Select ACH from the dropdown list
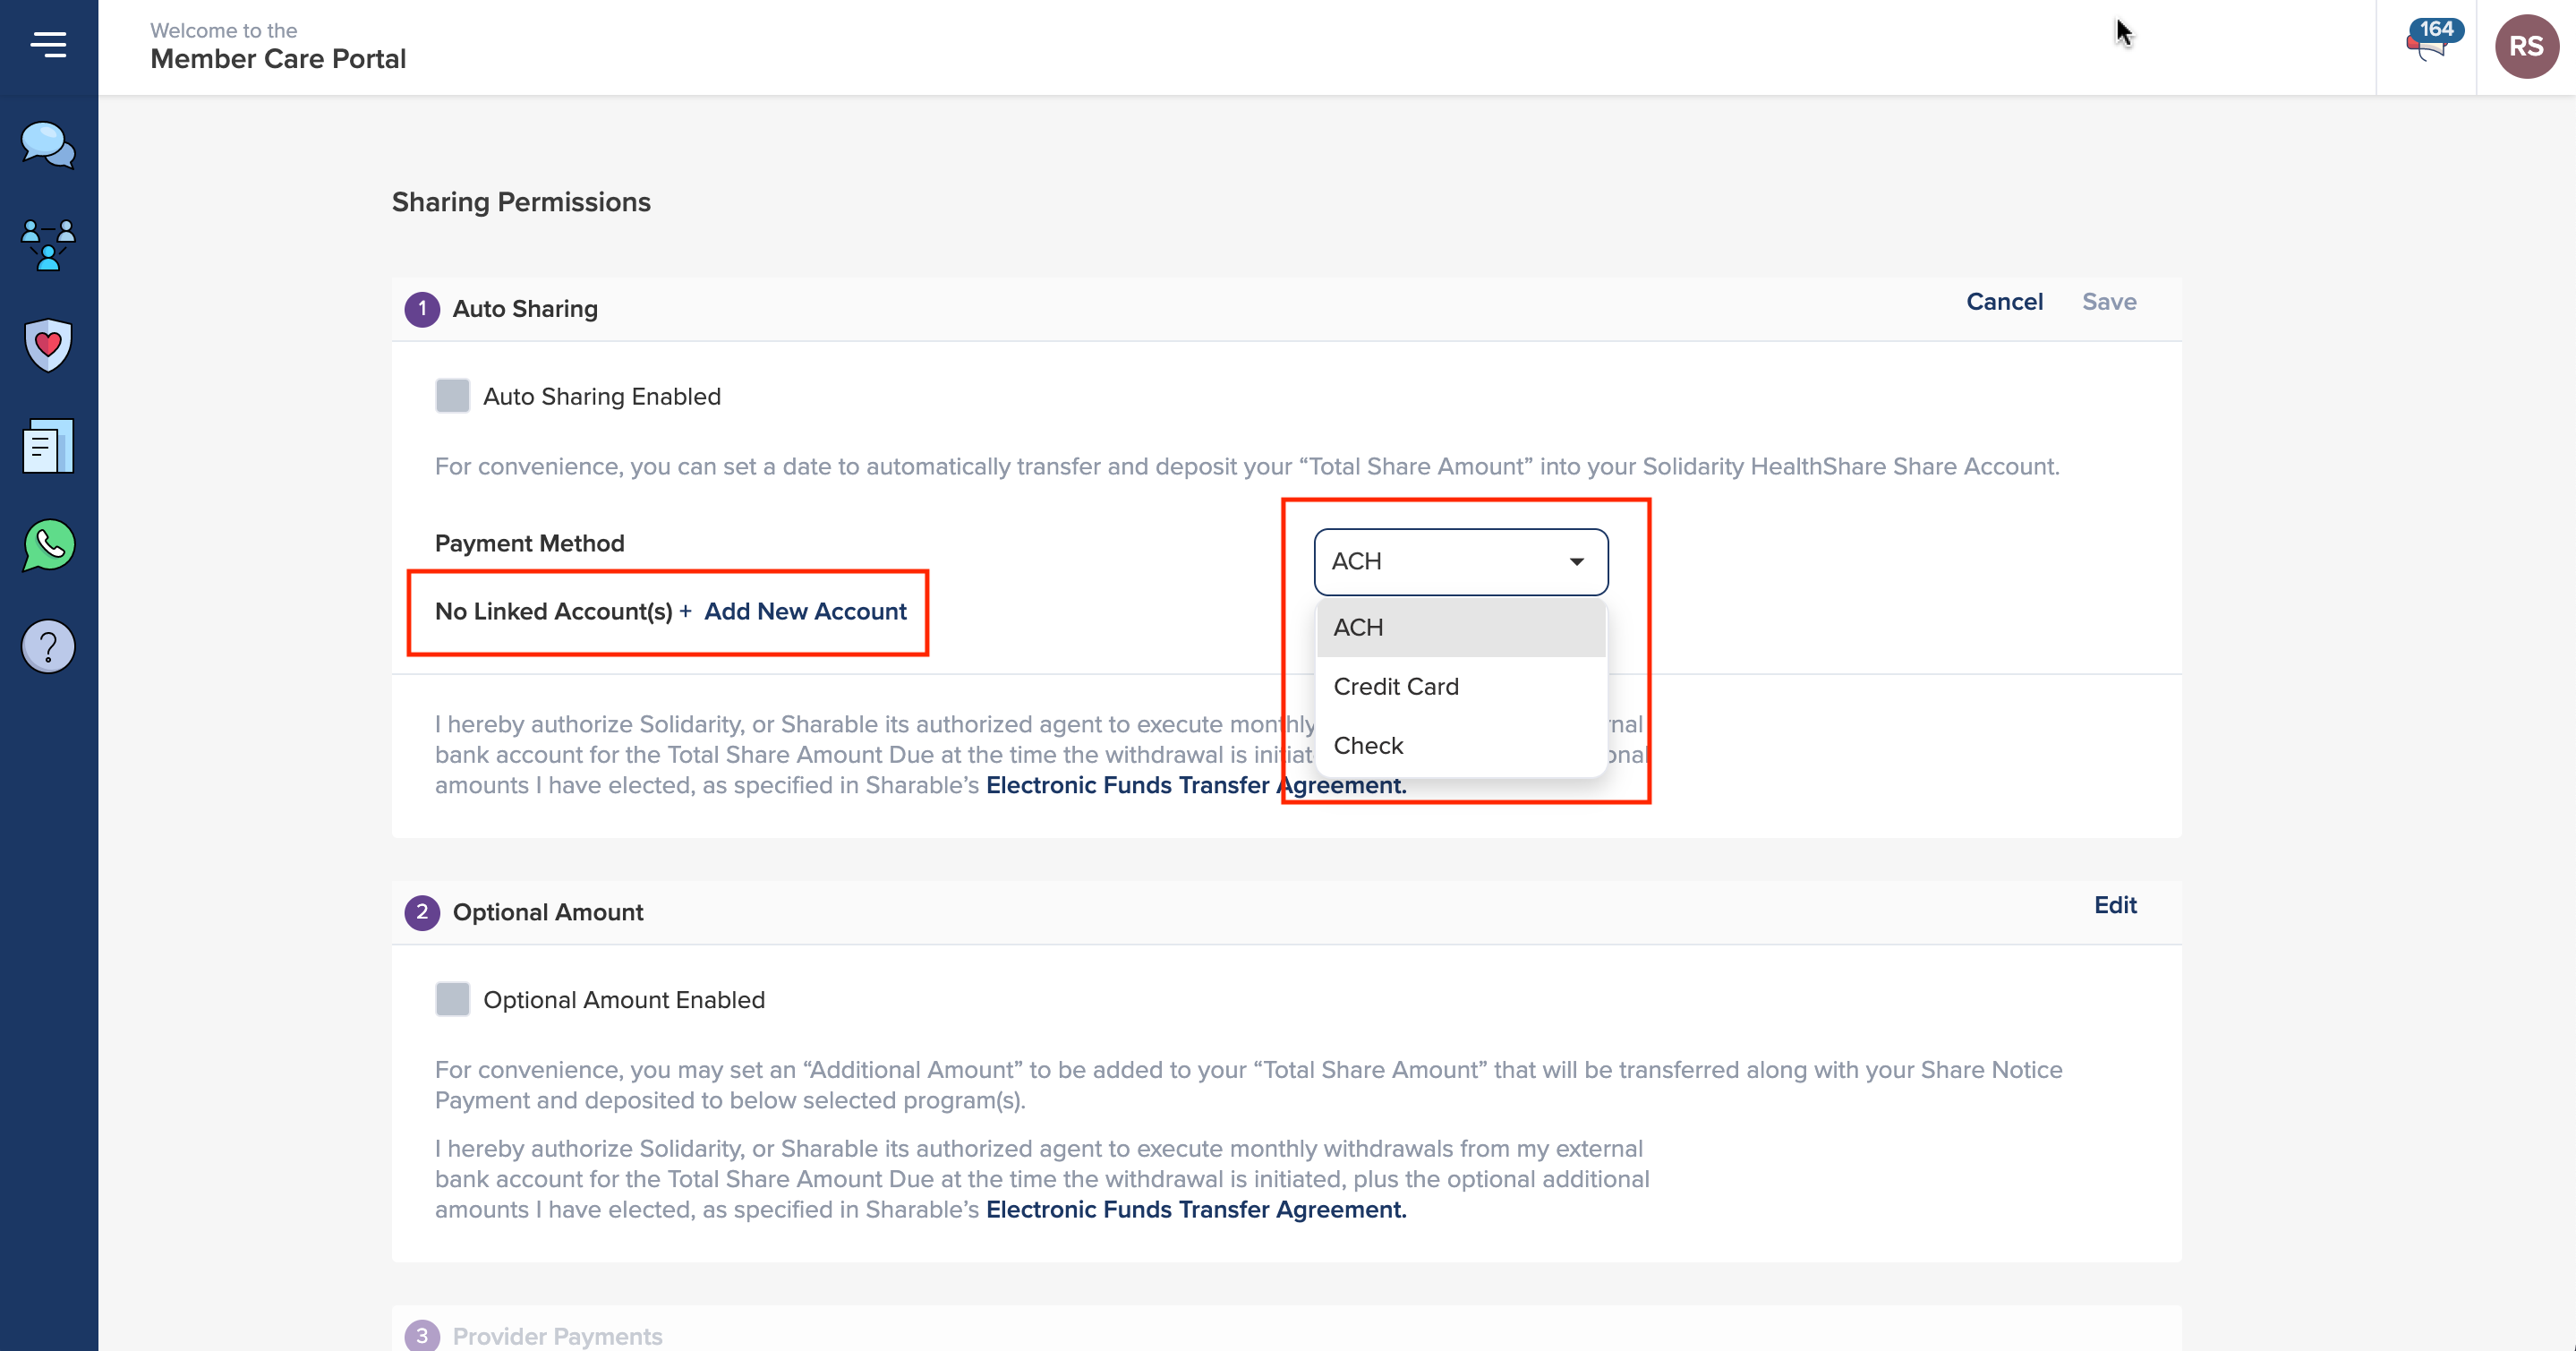This screenshot has height=1351, width=2576. coord(1460,627)
